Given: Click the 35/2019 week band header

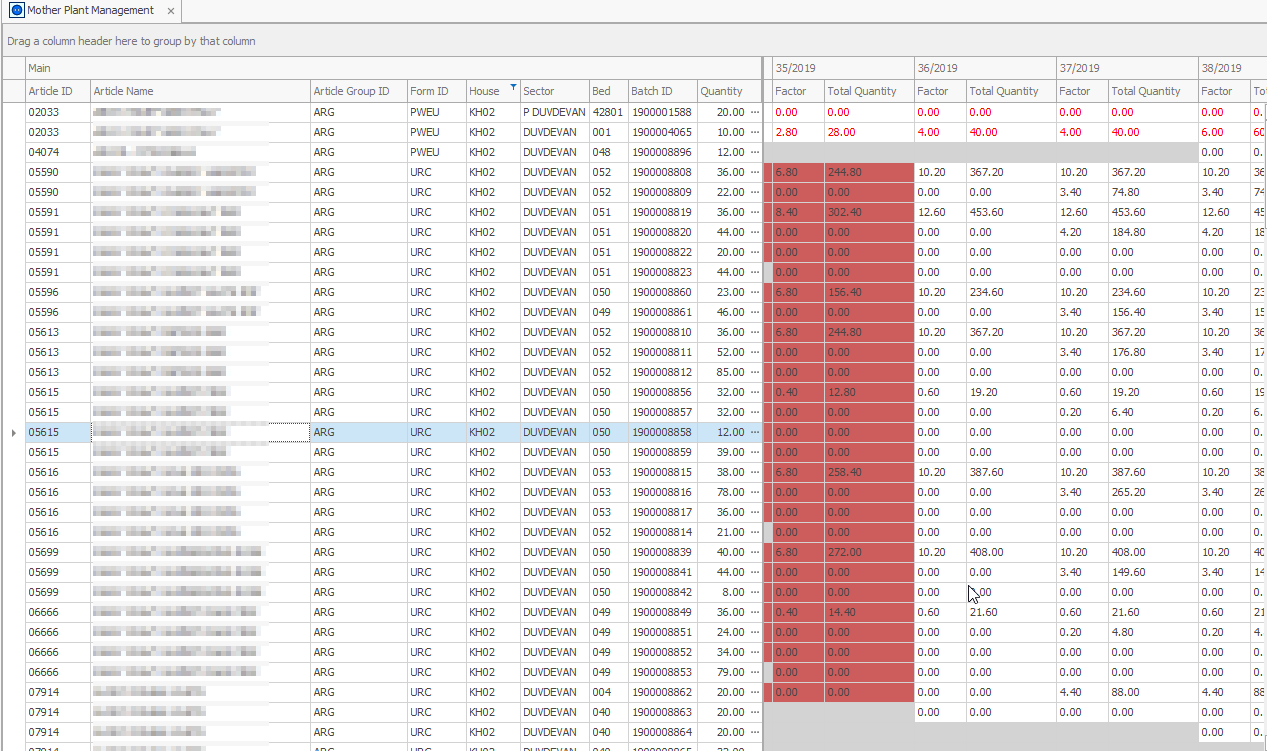Looking at the screenshot, I should click(x=843, y=68).
